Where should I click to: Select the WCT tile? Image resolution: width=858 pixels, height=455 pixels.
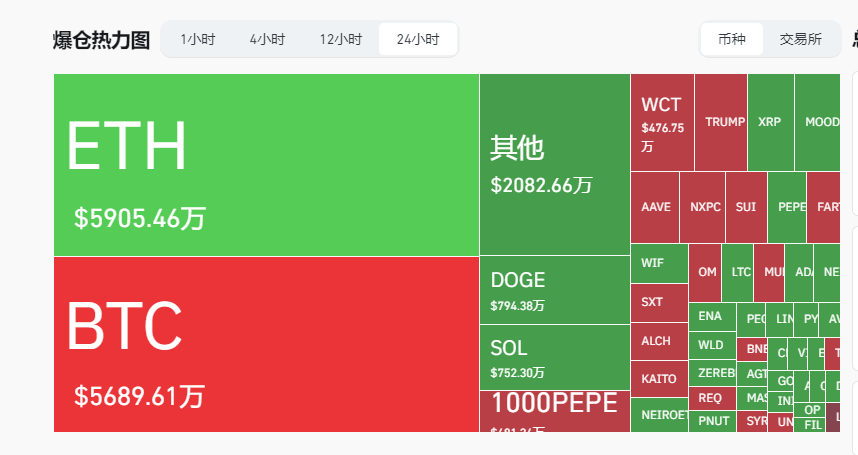[662, 122]
